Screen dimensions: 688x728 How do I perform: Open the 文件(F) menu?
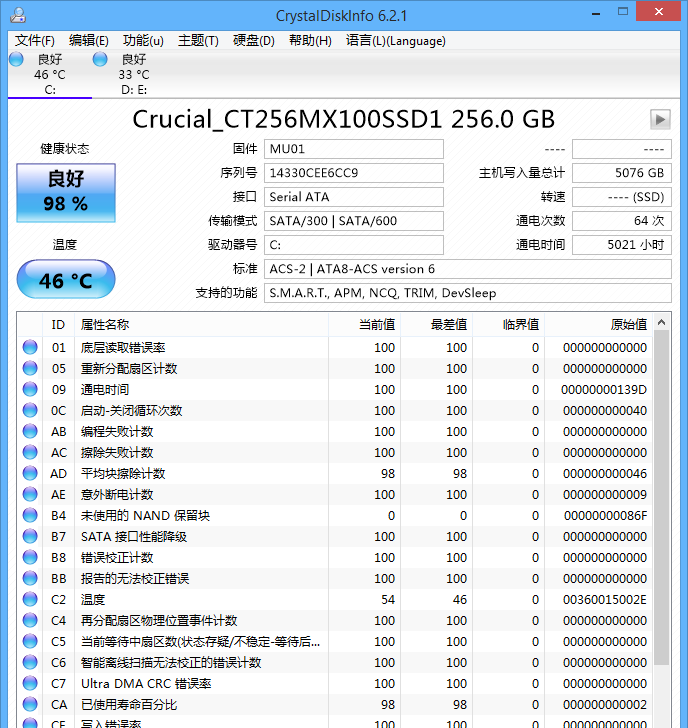(x=35, y=41)
